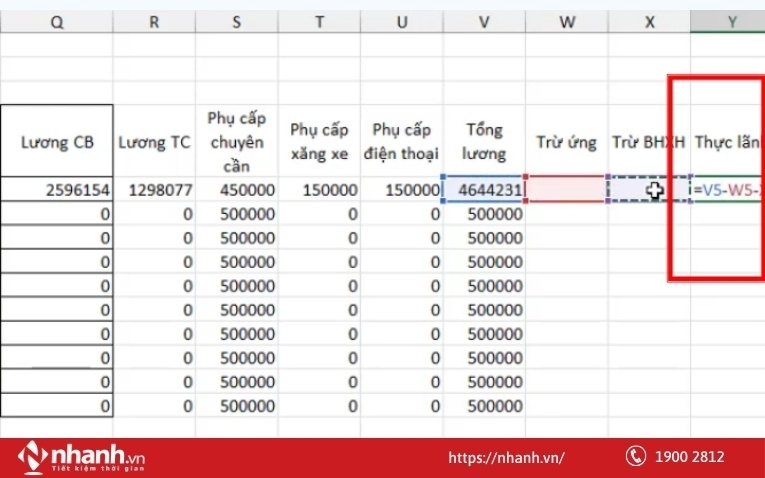Select the Tổng lương cell showing 4644231
Image resolution: width=765 pixels, height=478 pixels.
pyautogui.click(x=485, y=189)
